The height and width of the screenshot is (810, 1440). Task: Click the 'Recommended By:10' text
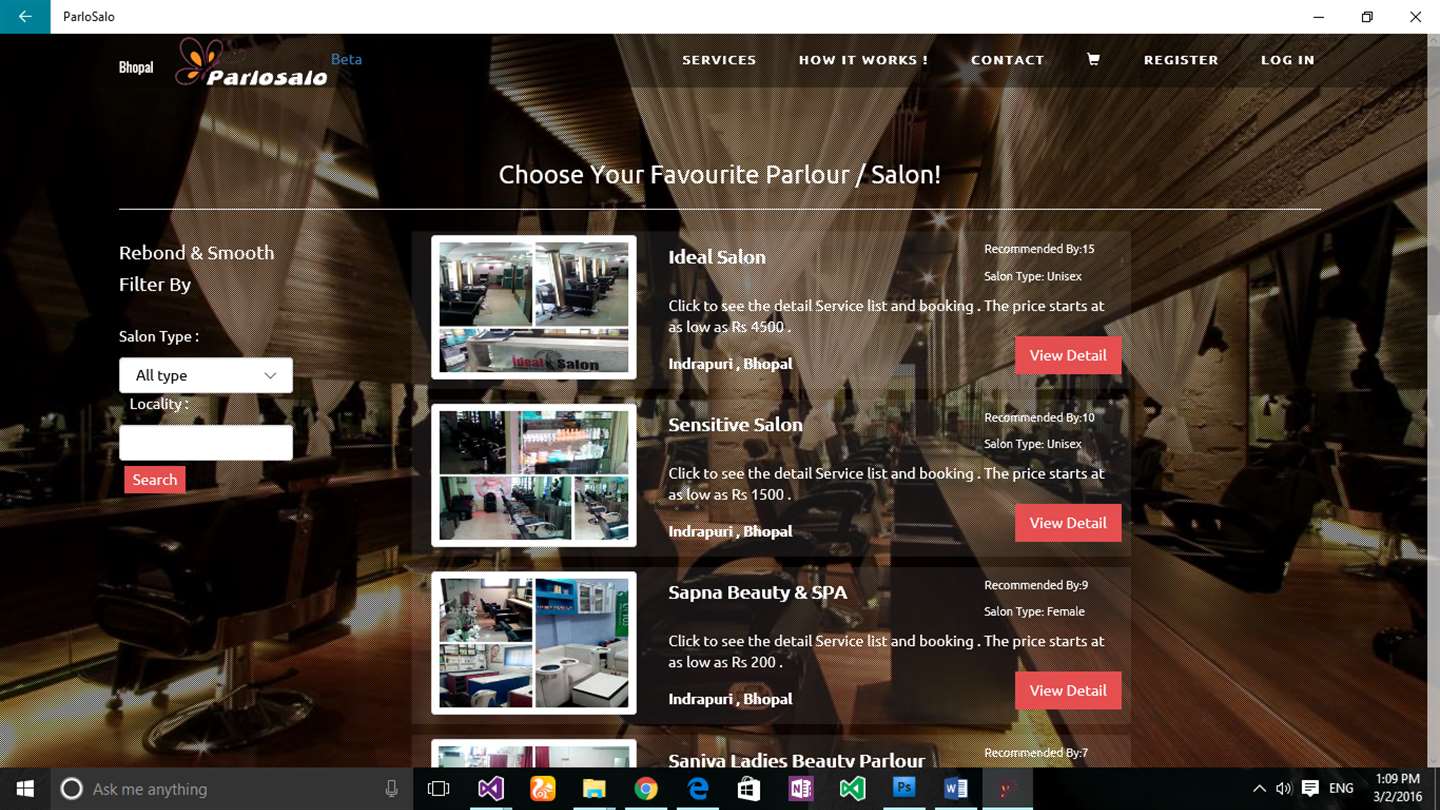1039,417
